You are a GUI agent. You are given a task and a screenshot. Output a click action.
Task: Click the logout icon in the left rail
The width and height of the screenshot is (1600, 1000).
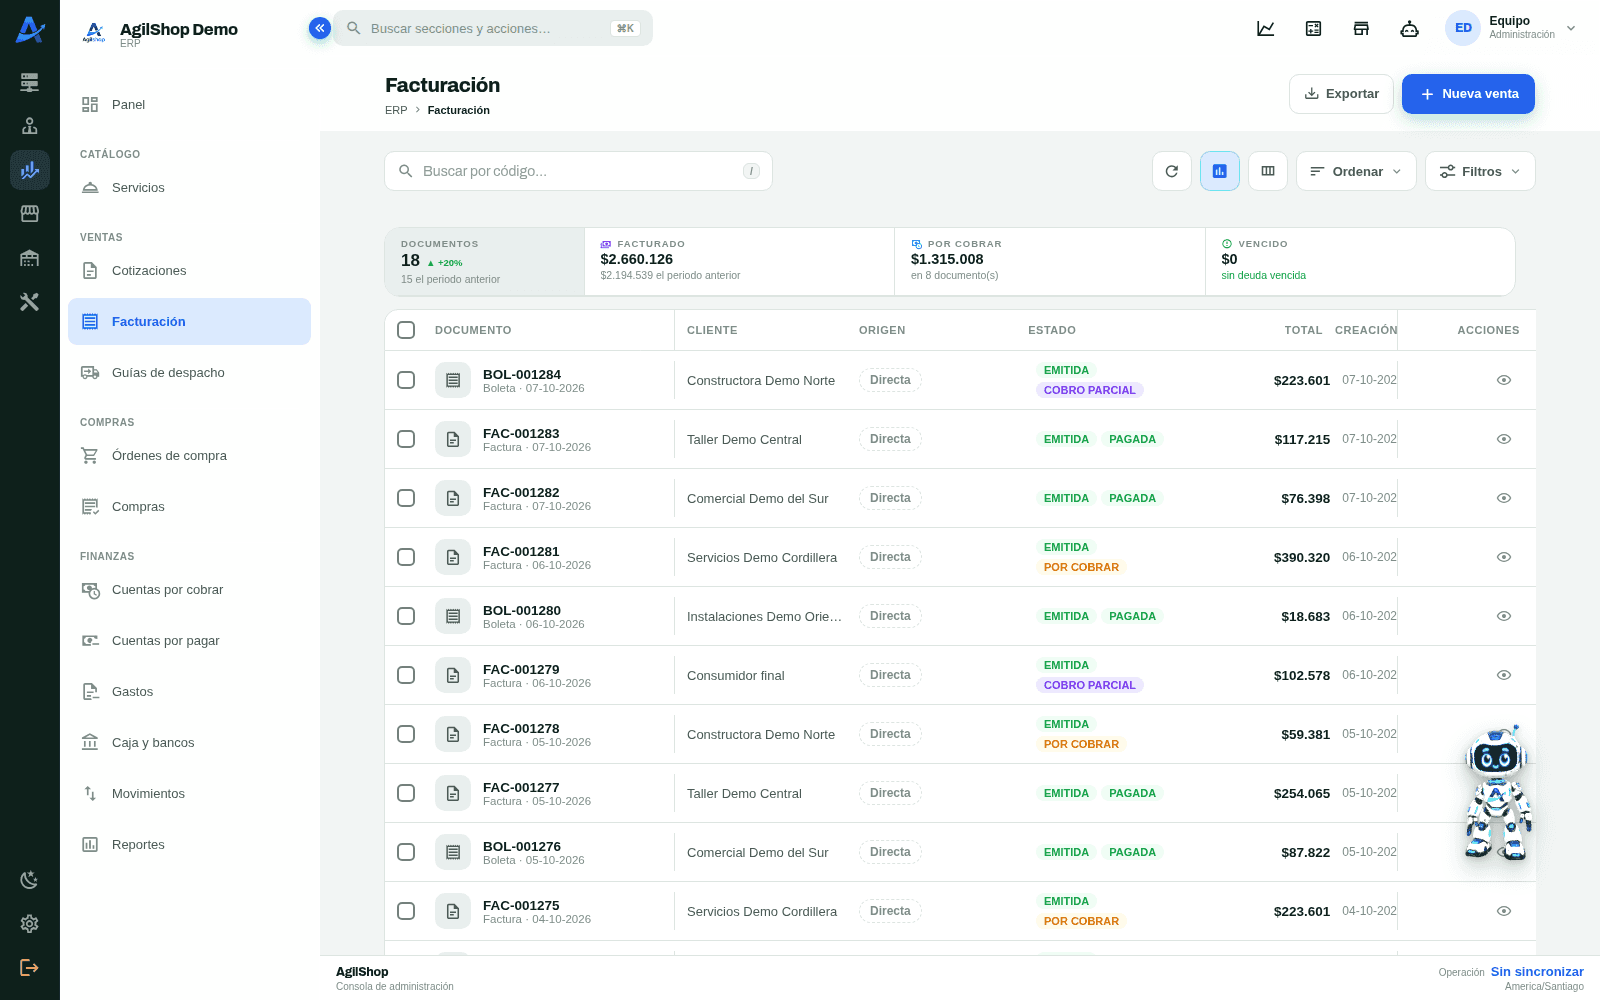[x=30, y=967]
